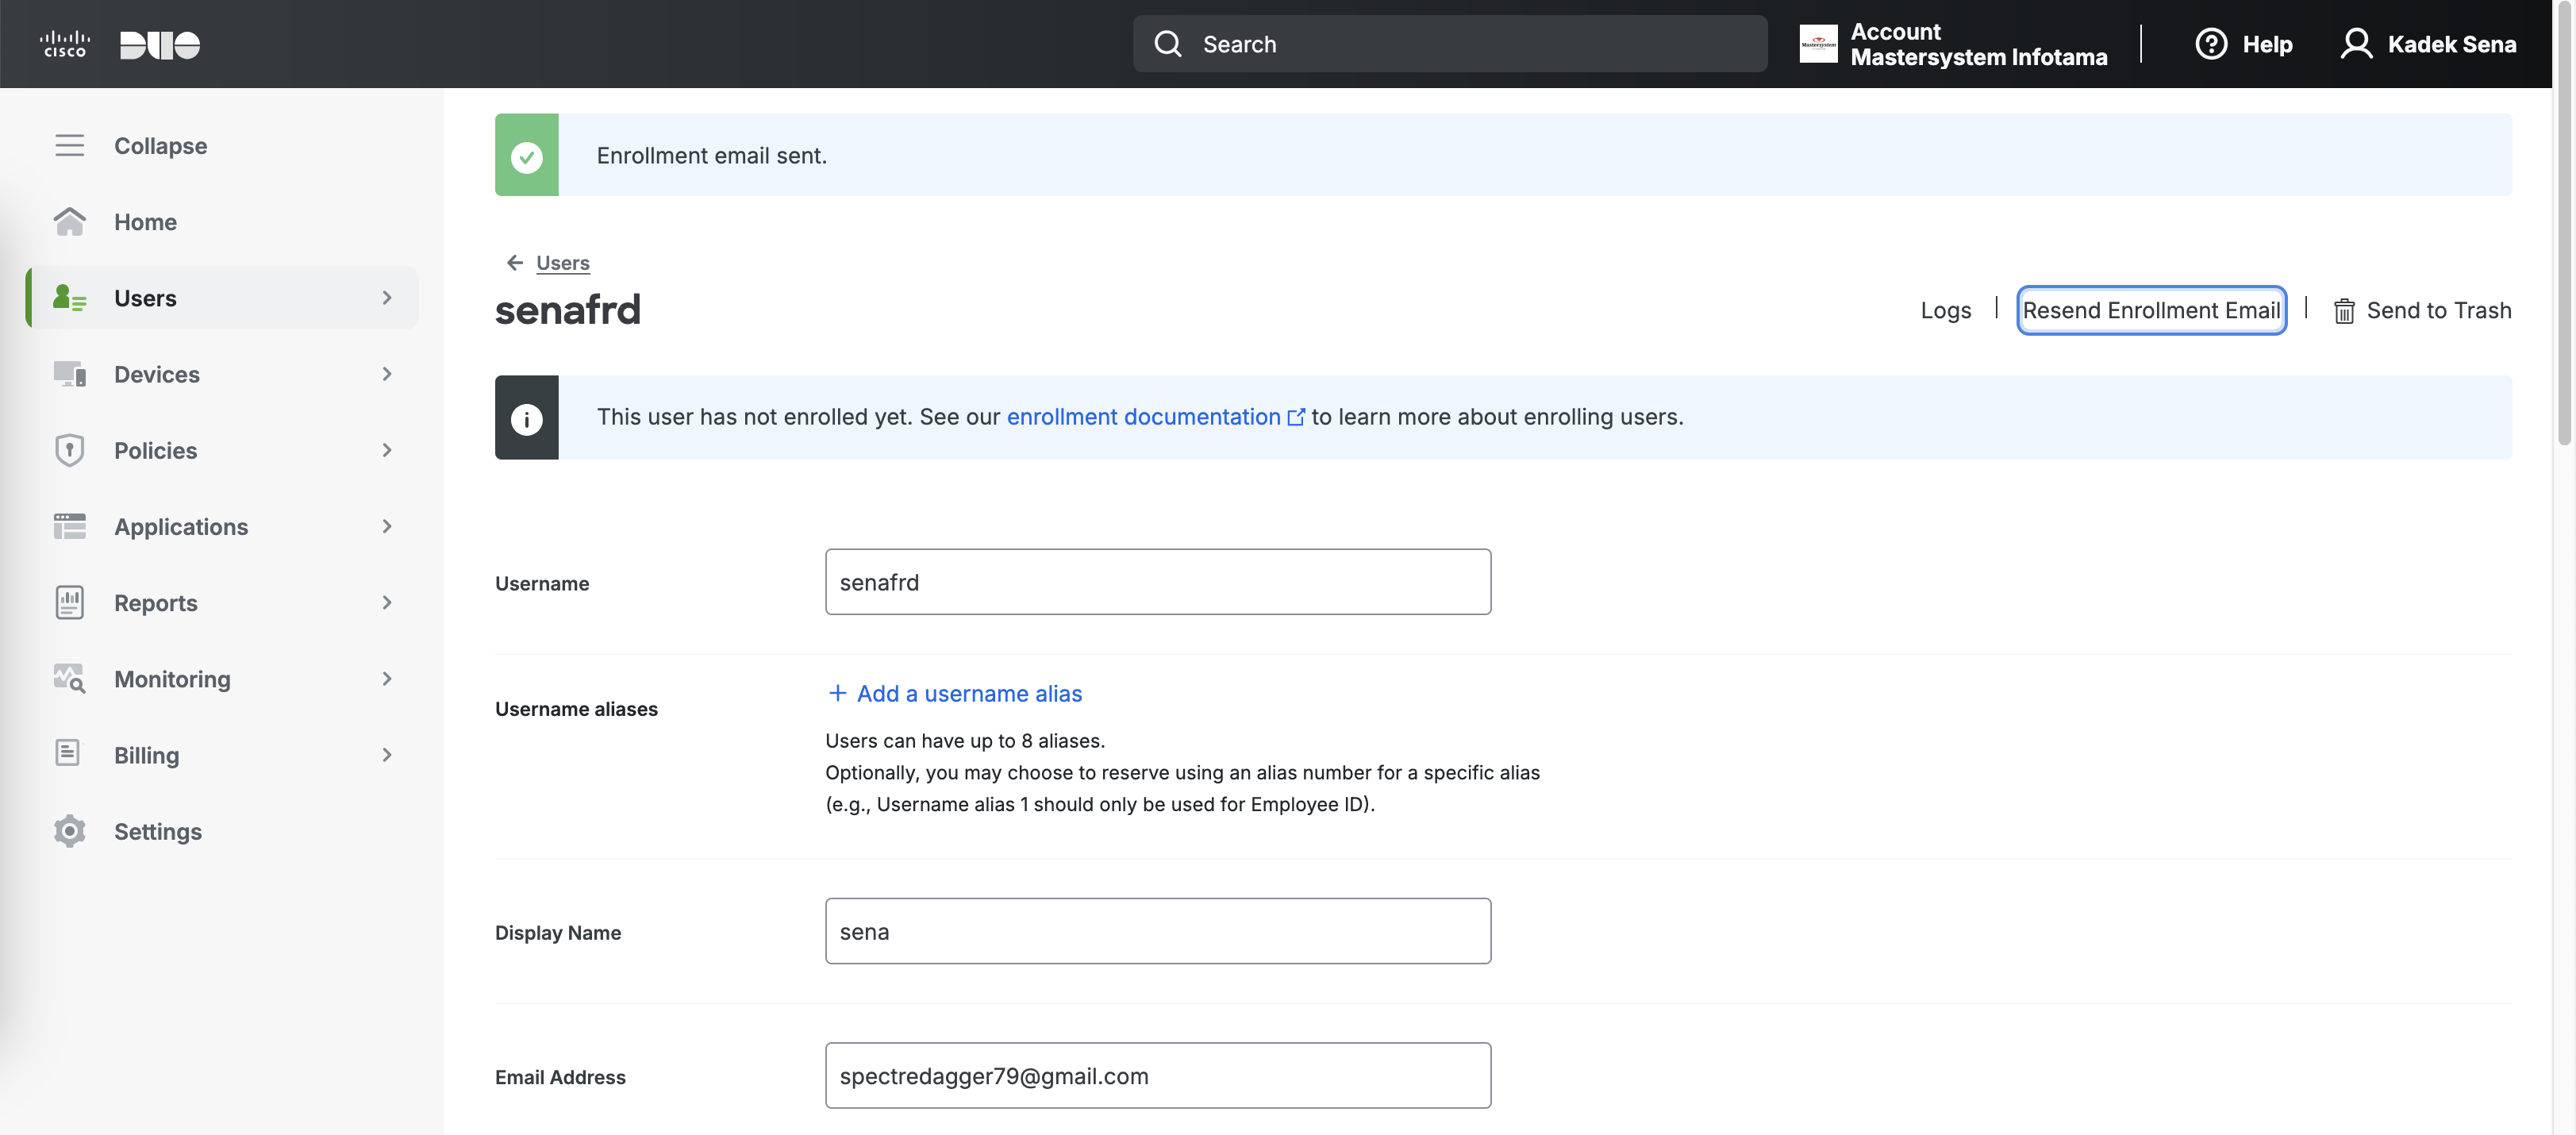Click the Devices icon in sidebar
2576x1135 pixels.
[69, 374]
